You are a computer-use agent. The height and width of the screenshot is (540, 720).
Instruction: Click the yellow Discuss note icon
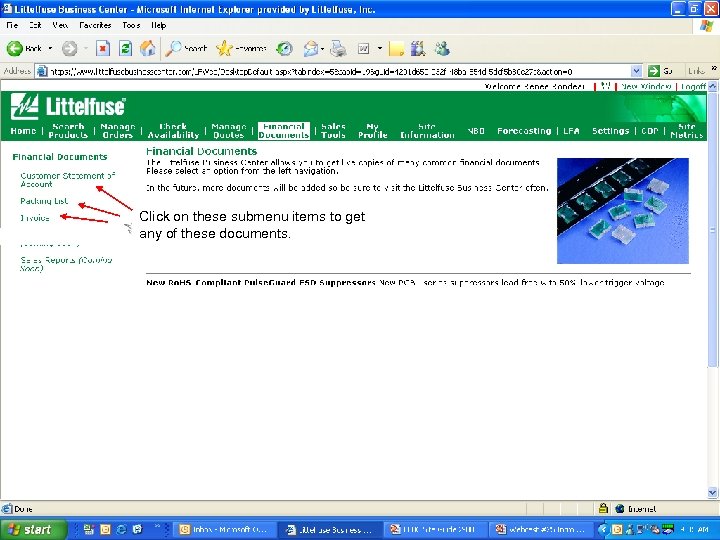click(x=396, y=49)
